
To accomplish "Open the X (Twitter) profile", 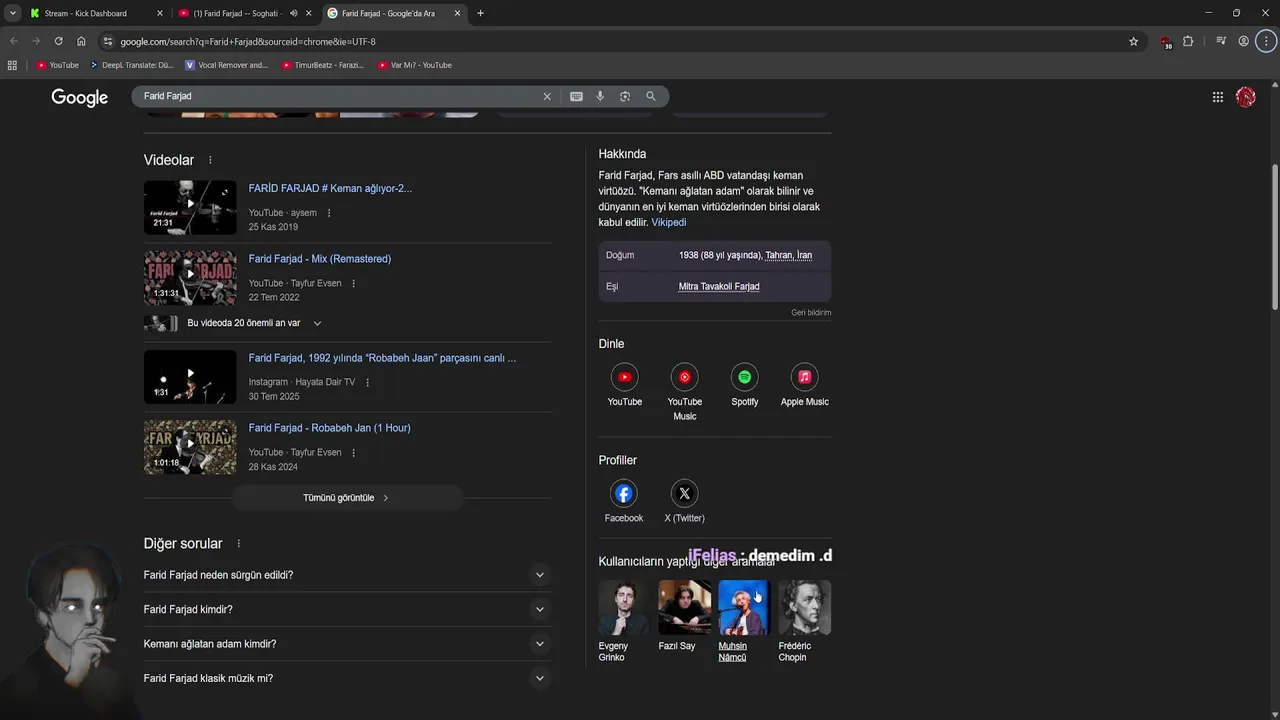I will [x=685, y=493].
